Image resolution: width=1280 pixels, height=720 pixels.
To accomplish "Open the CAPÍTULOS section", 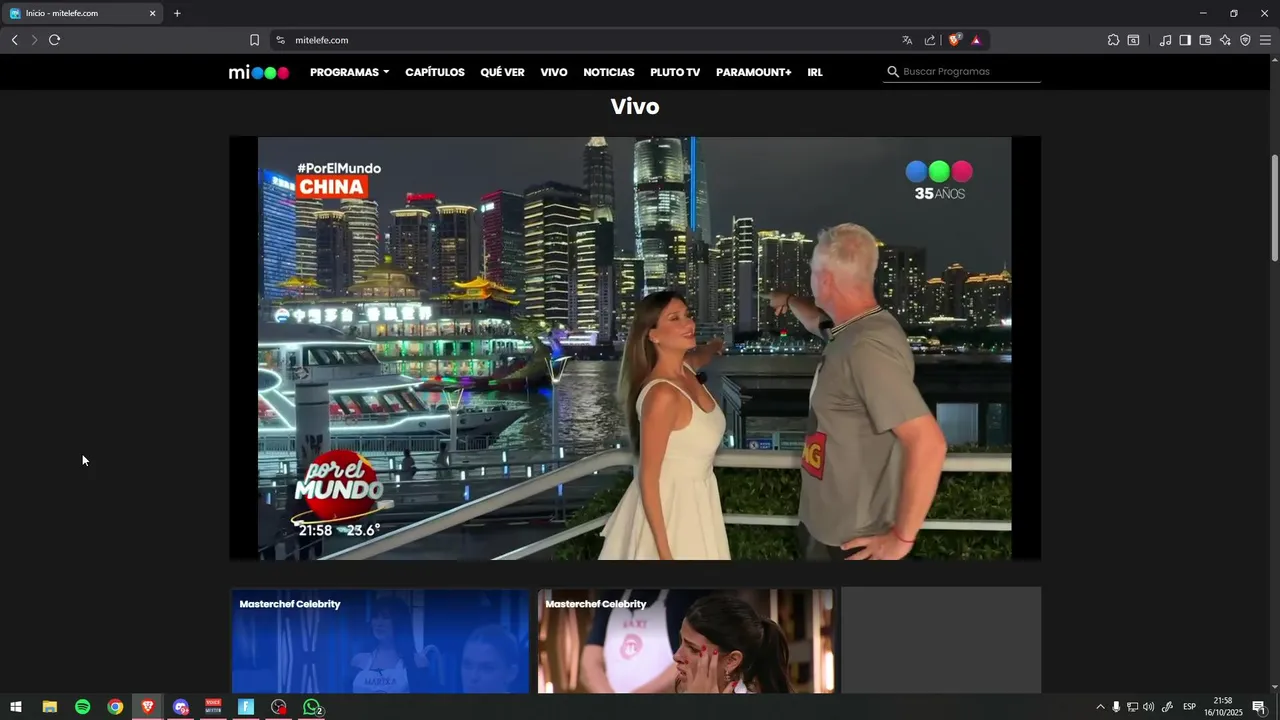I will click(435, 72).
